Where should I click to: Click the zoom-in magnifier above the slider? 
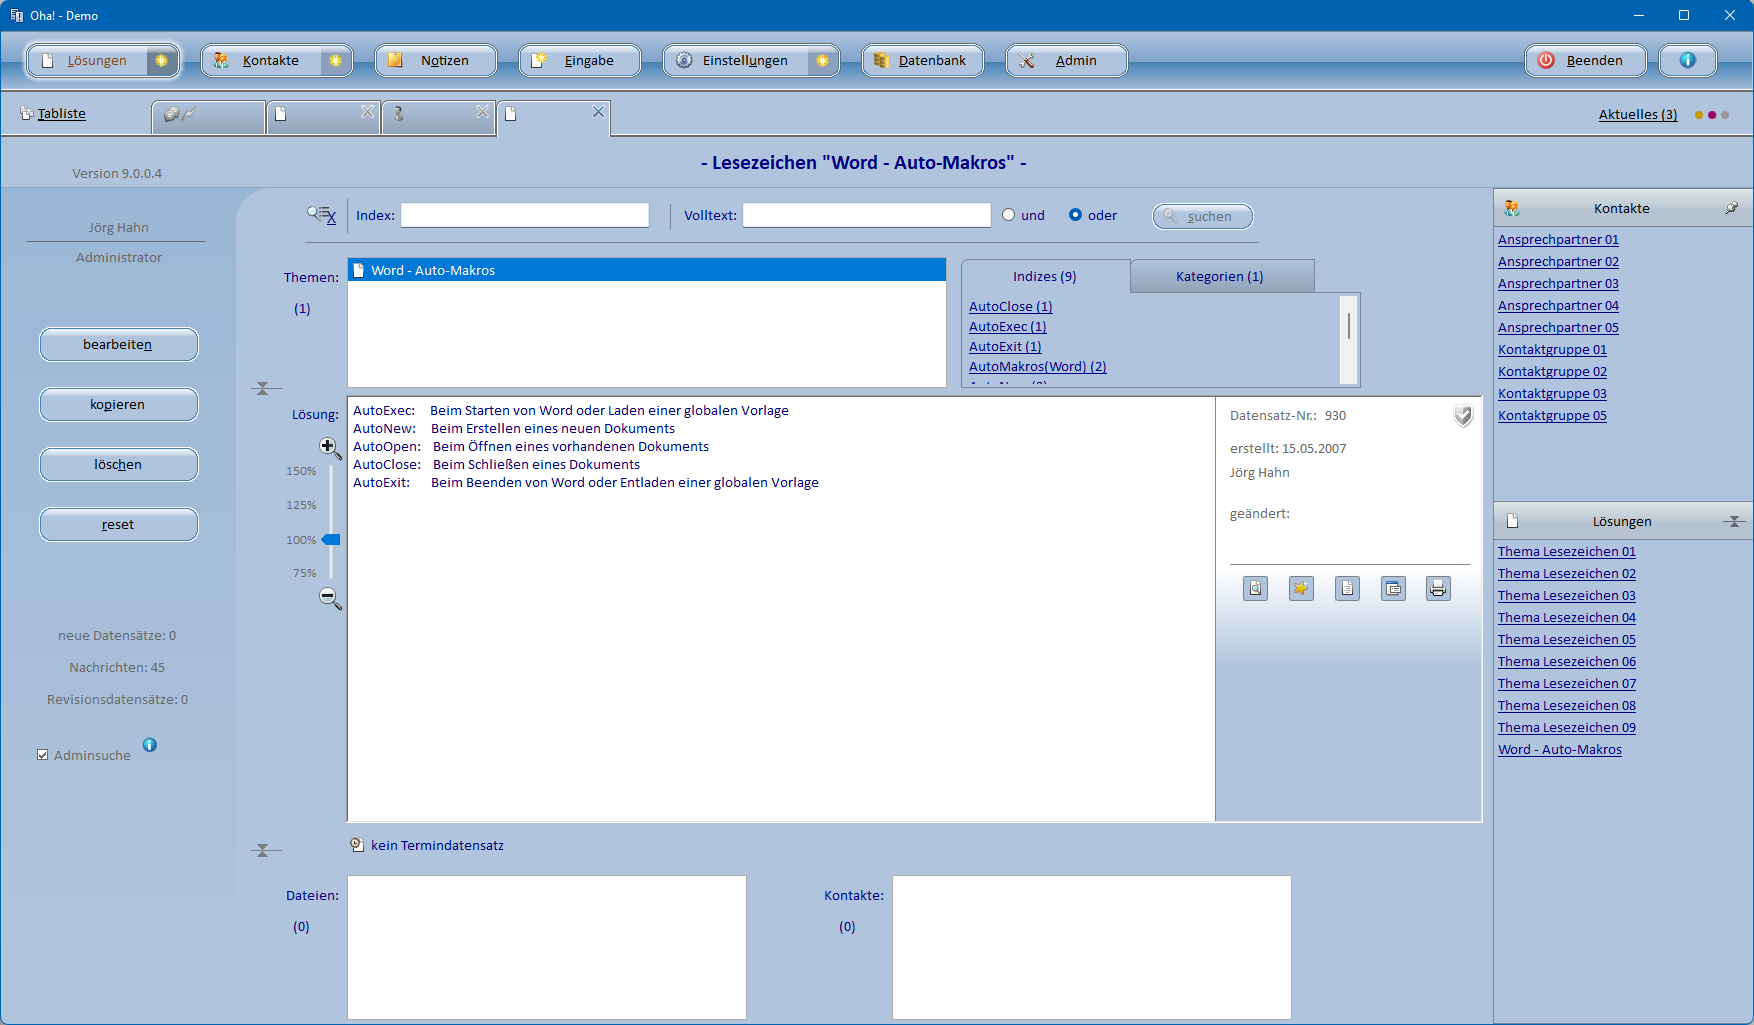(329, 448)
